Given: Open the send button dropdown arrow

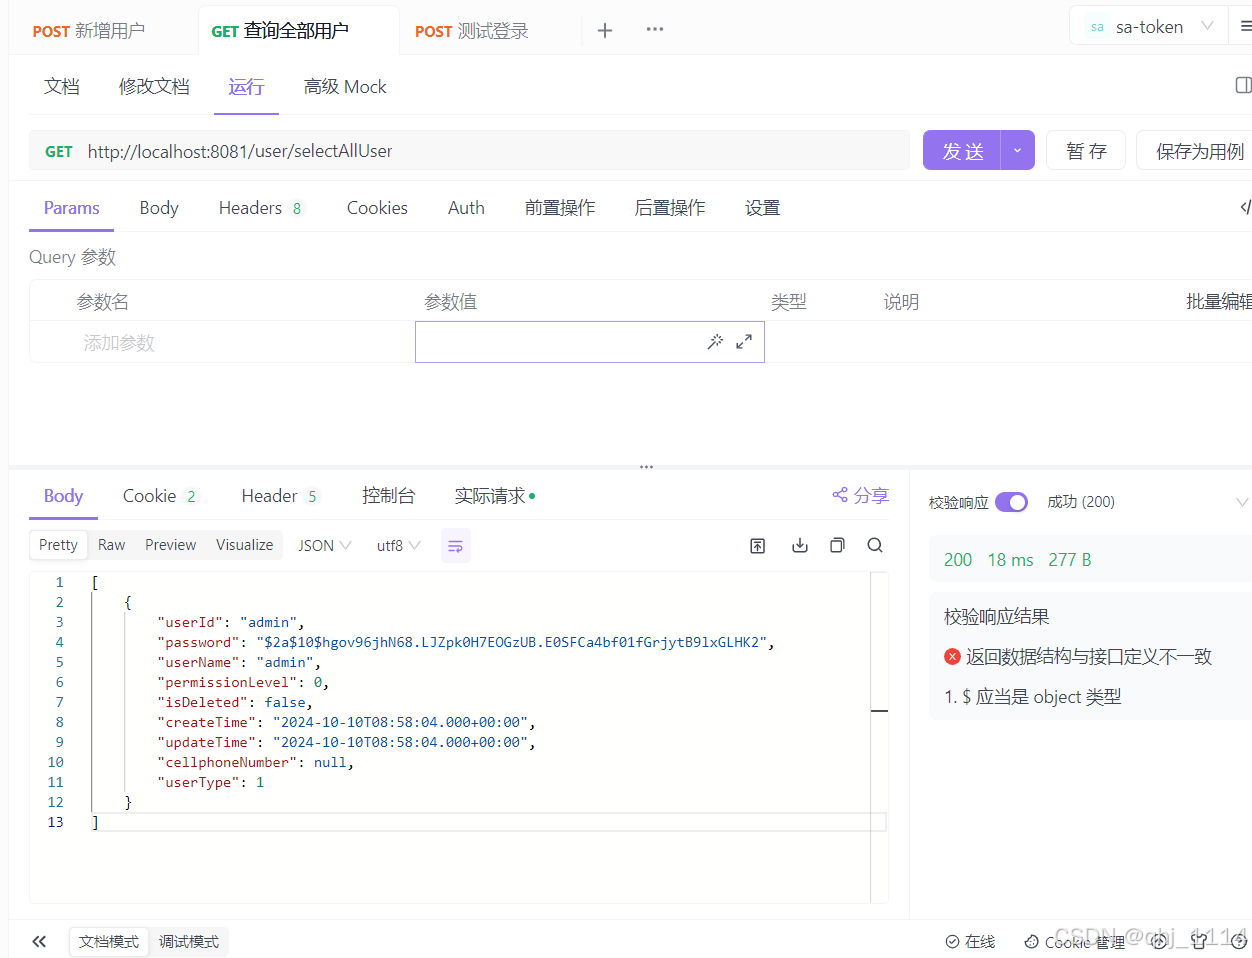Looking at the screenshot, I should (x=1017, y=149).
